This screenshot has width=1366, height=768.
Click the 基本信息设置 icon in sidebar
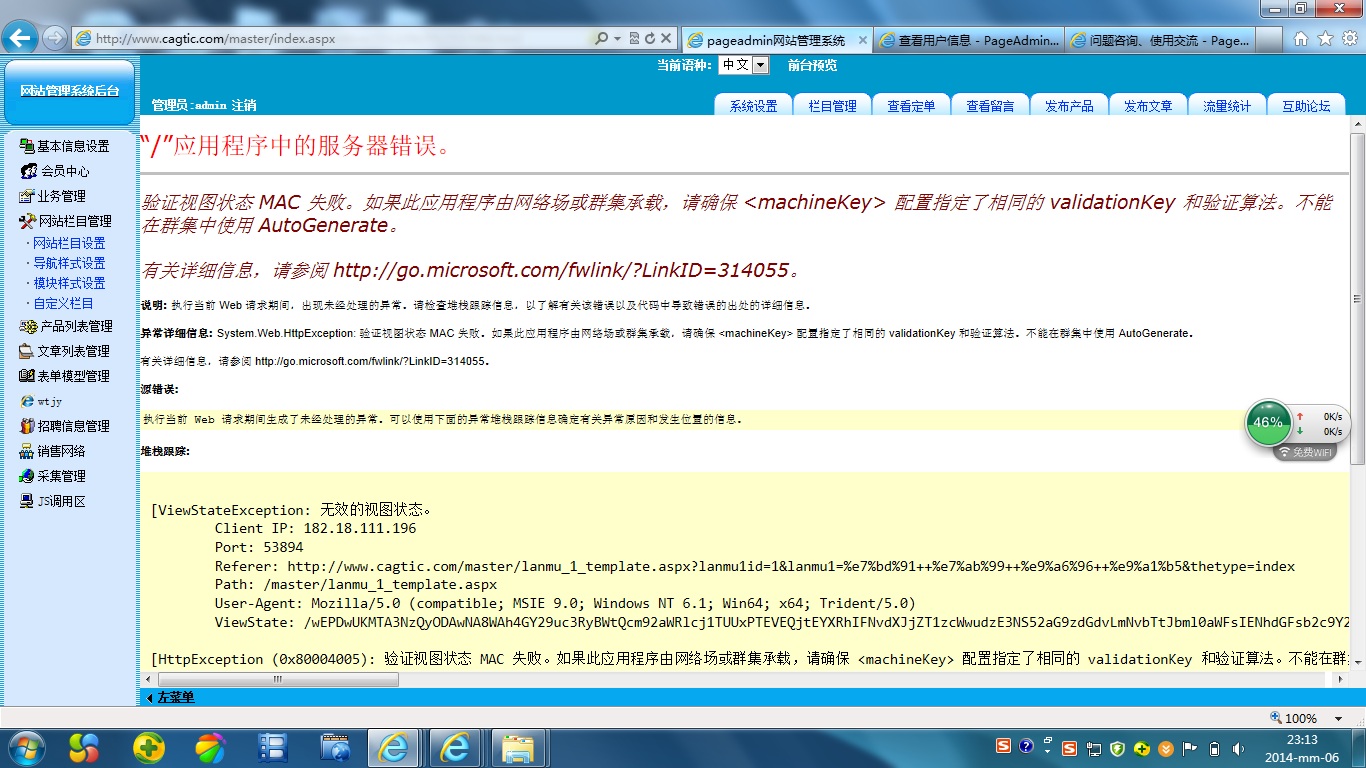tap(27, 146)
